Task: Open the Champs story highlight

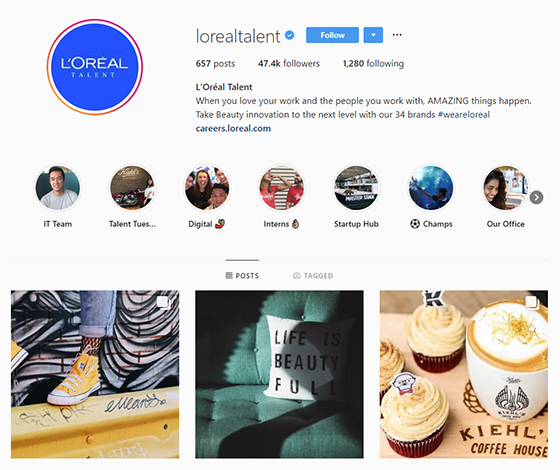Action: tap(431, 188)
